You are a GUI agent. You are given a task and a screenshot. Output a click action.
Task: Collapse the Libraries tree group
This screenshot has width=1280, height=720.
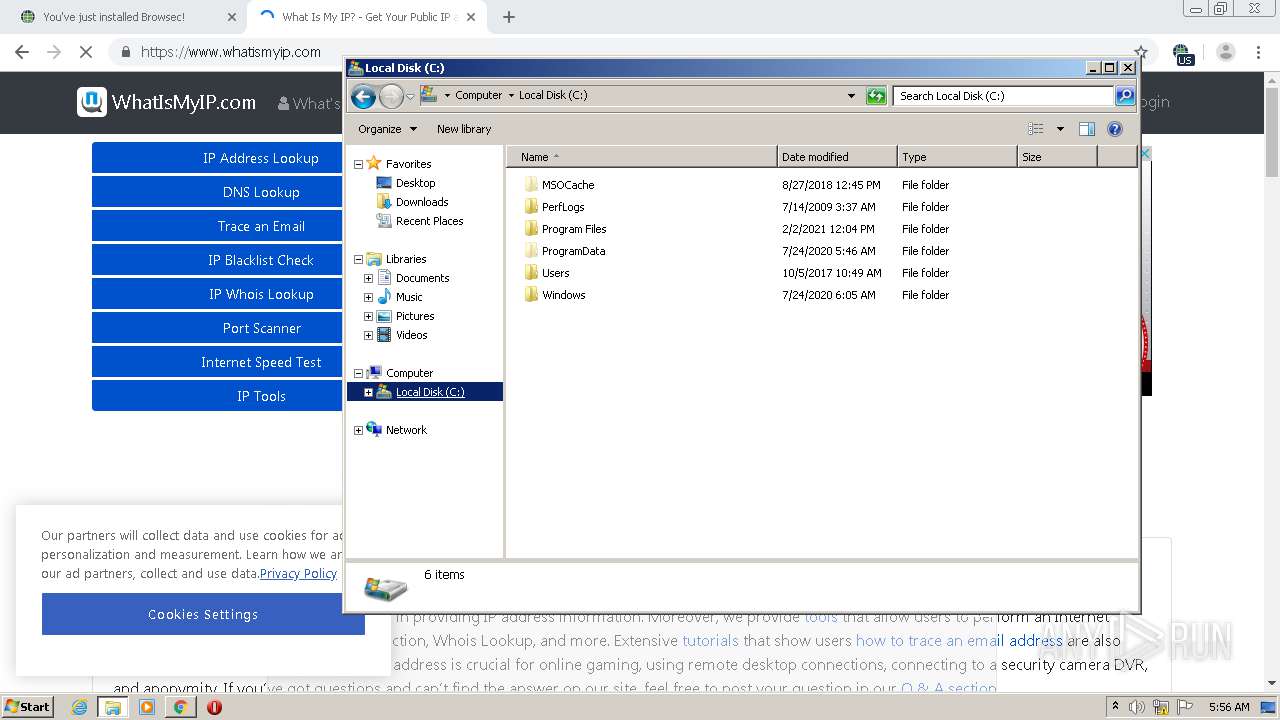click(358, 259)
